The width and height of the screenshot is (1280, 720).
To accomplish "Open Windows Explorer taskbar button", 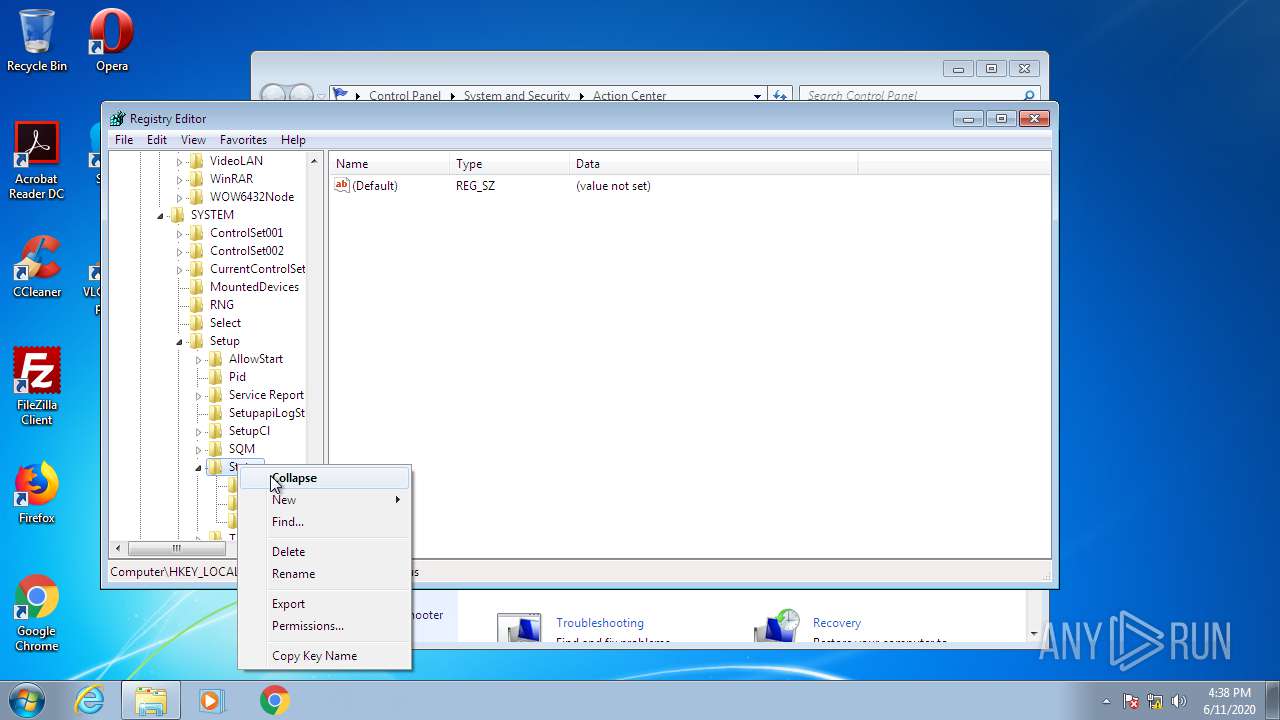I will (x=151, y=700).
